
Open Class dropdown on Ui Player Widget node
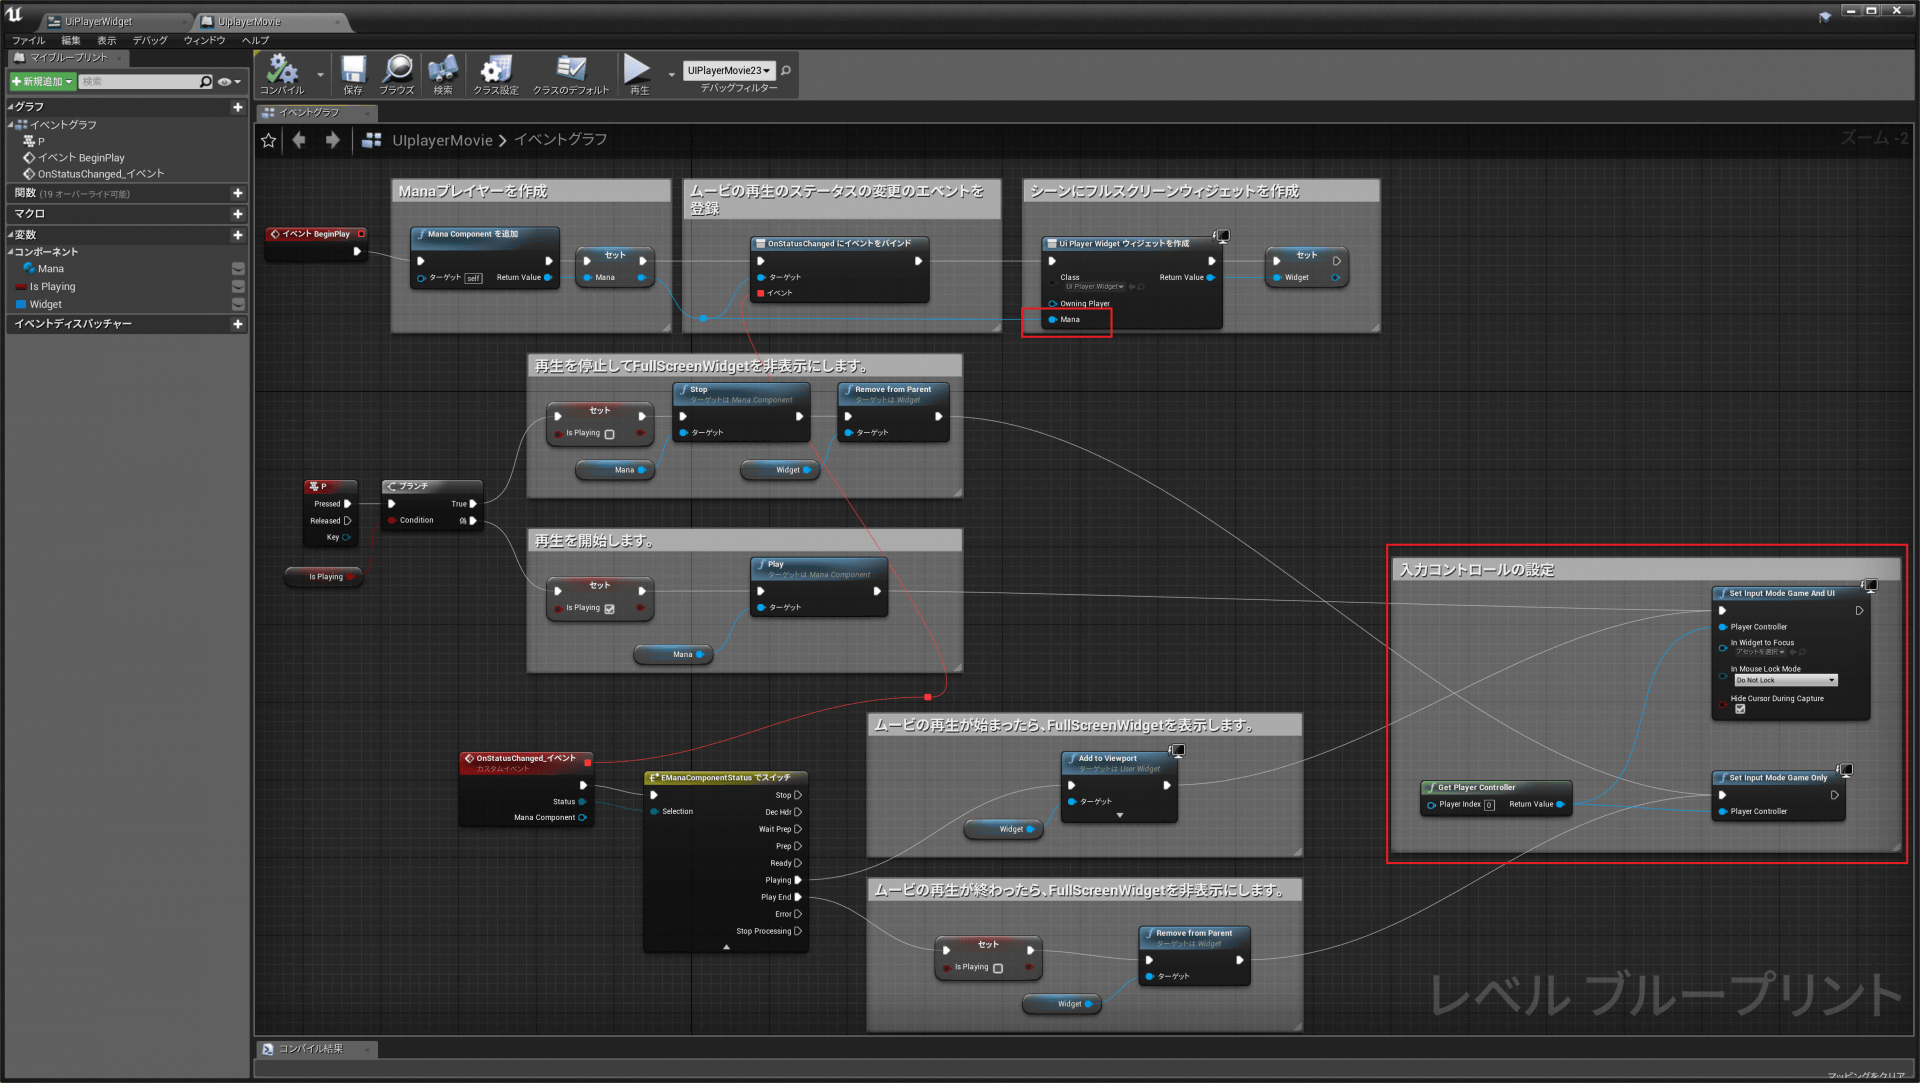(x=1094, y=287)
